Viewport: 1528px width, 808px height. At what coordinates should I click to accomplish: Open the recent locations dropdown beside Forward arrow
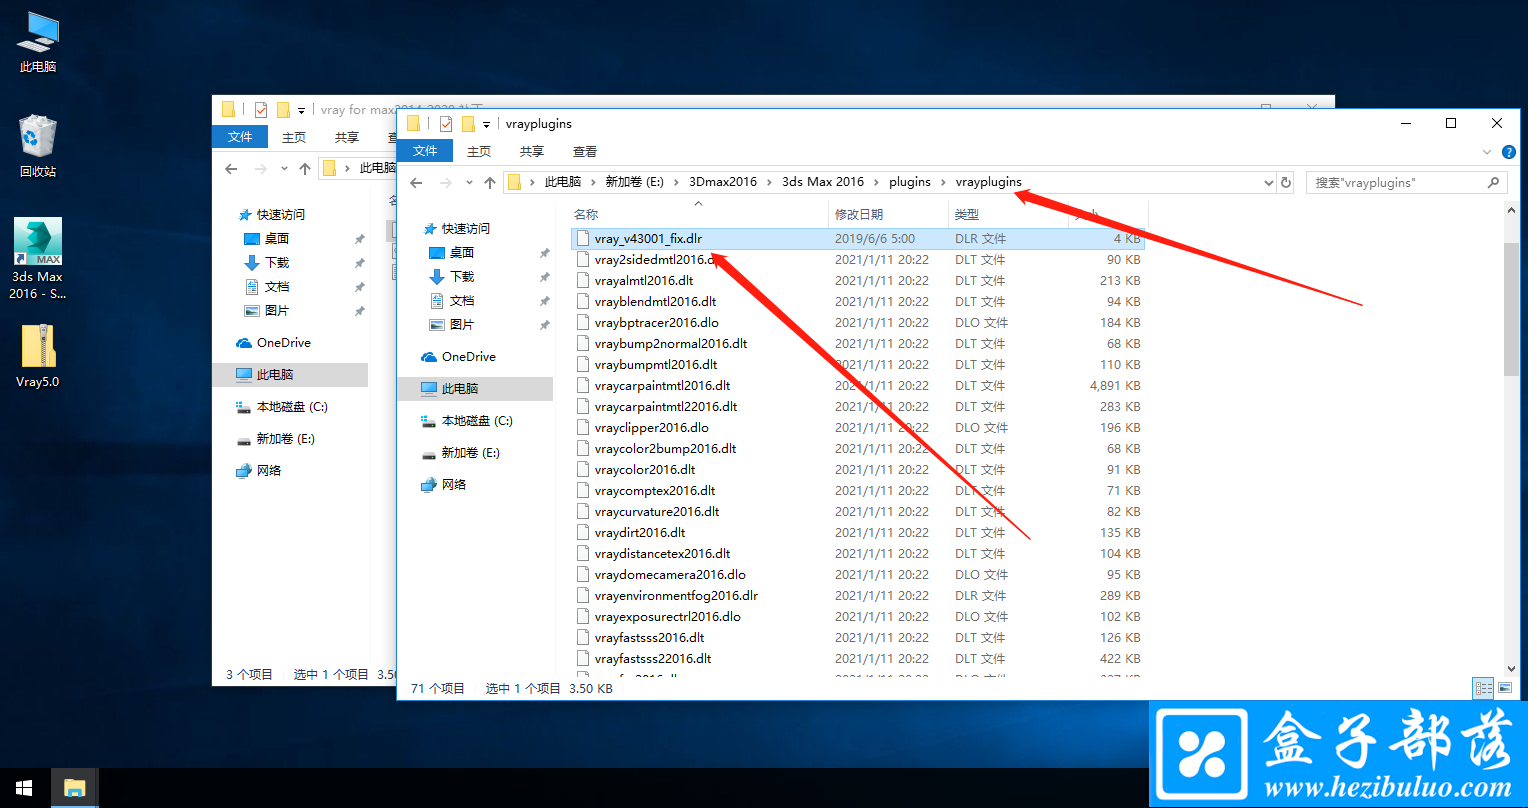click(470, 183)
